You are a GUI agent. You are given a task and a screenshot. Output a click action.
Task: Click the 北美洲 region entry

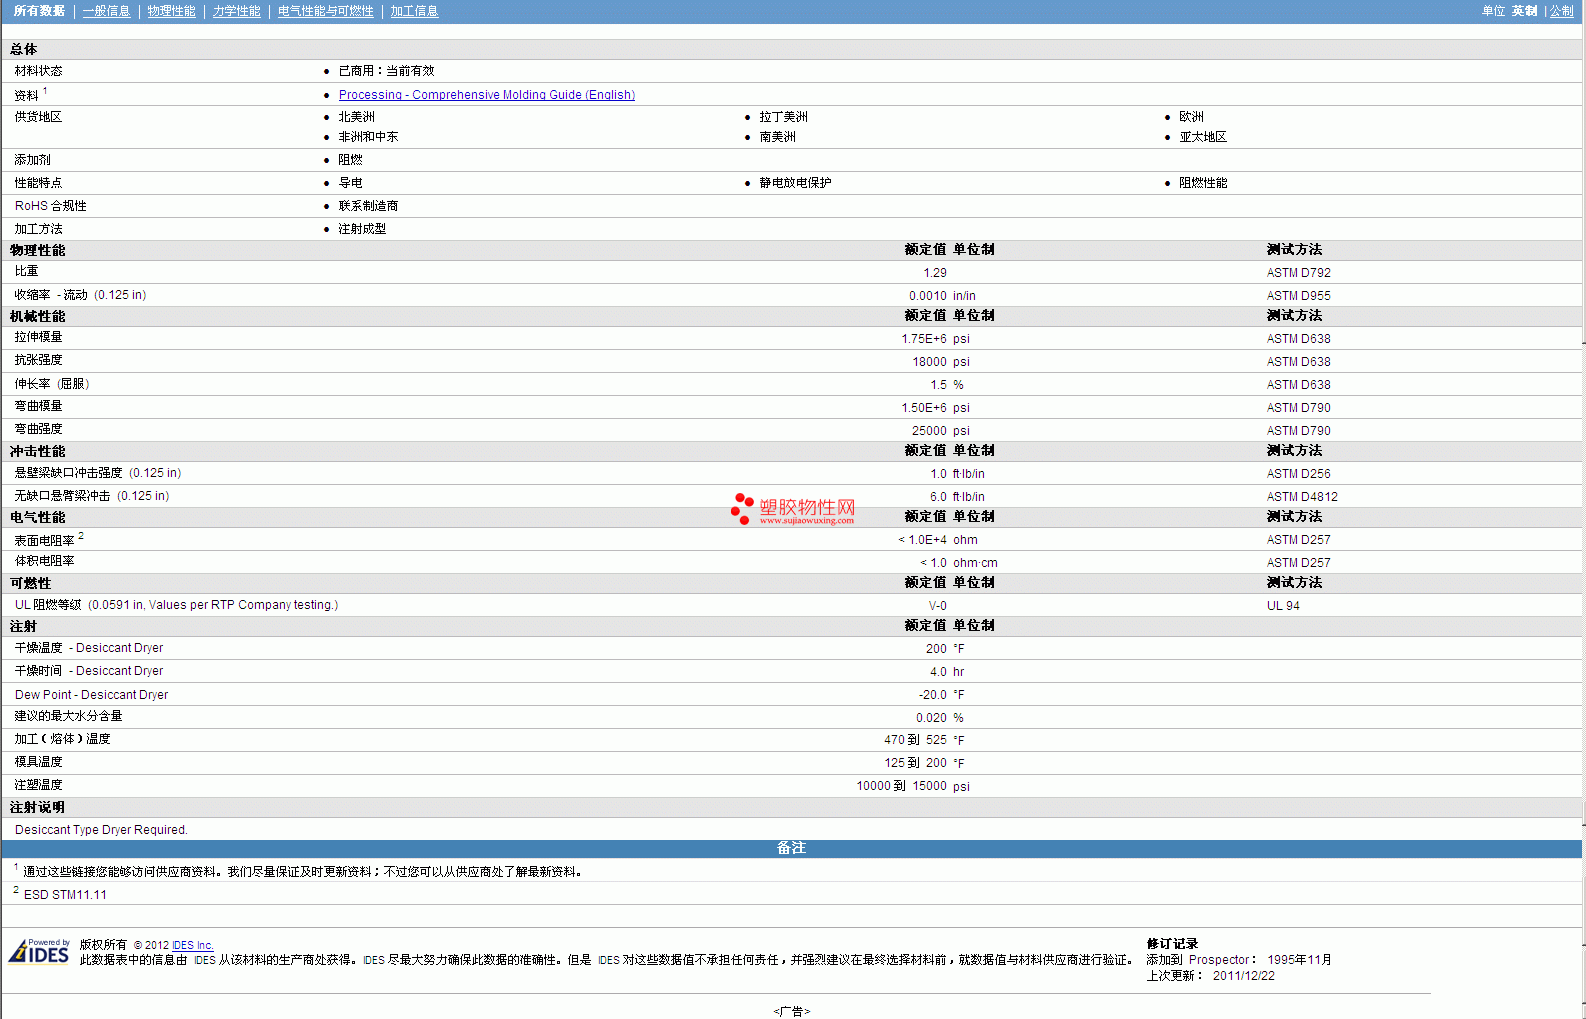point(356,117)
